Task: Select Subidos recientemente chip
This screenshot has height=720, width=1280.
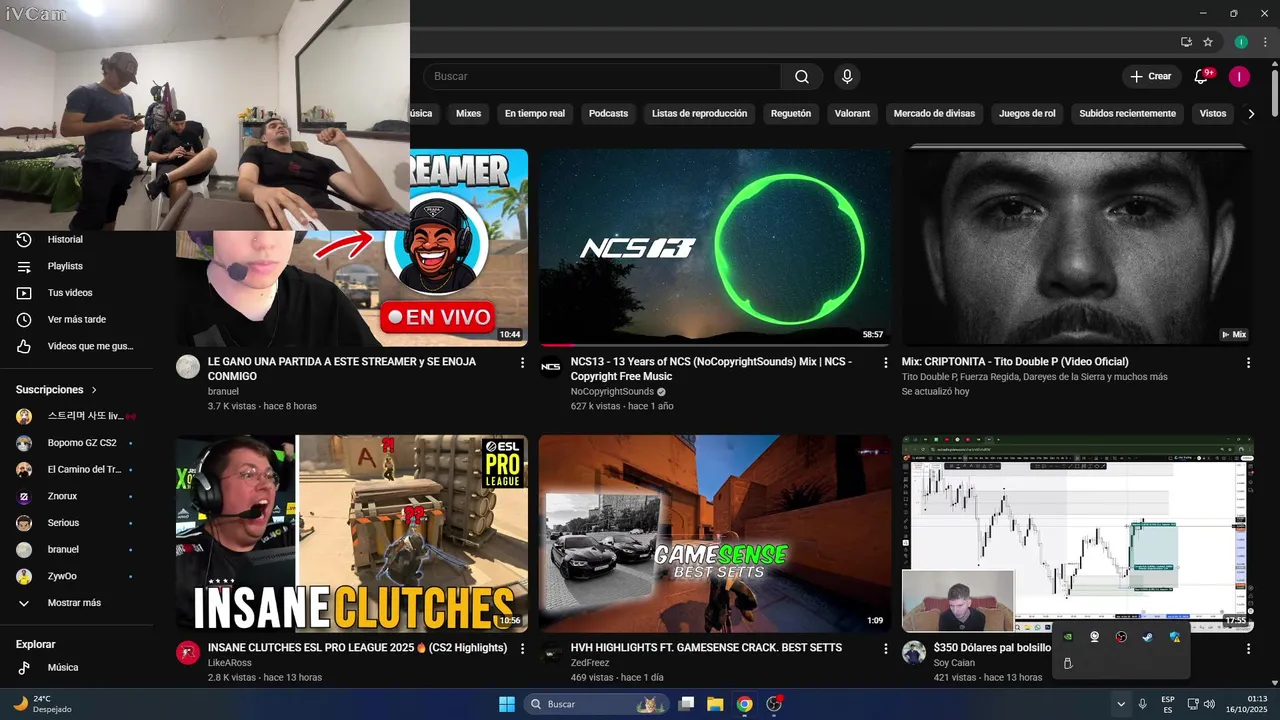Action: (x=1127, y=114)
